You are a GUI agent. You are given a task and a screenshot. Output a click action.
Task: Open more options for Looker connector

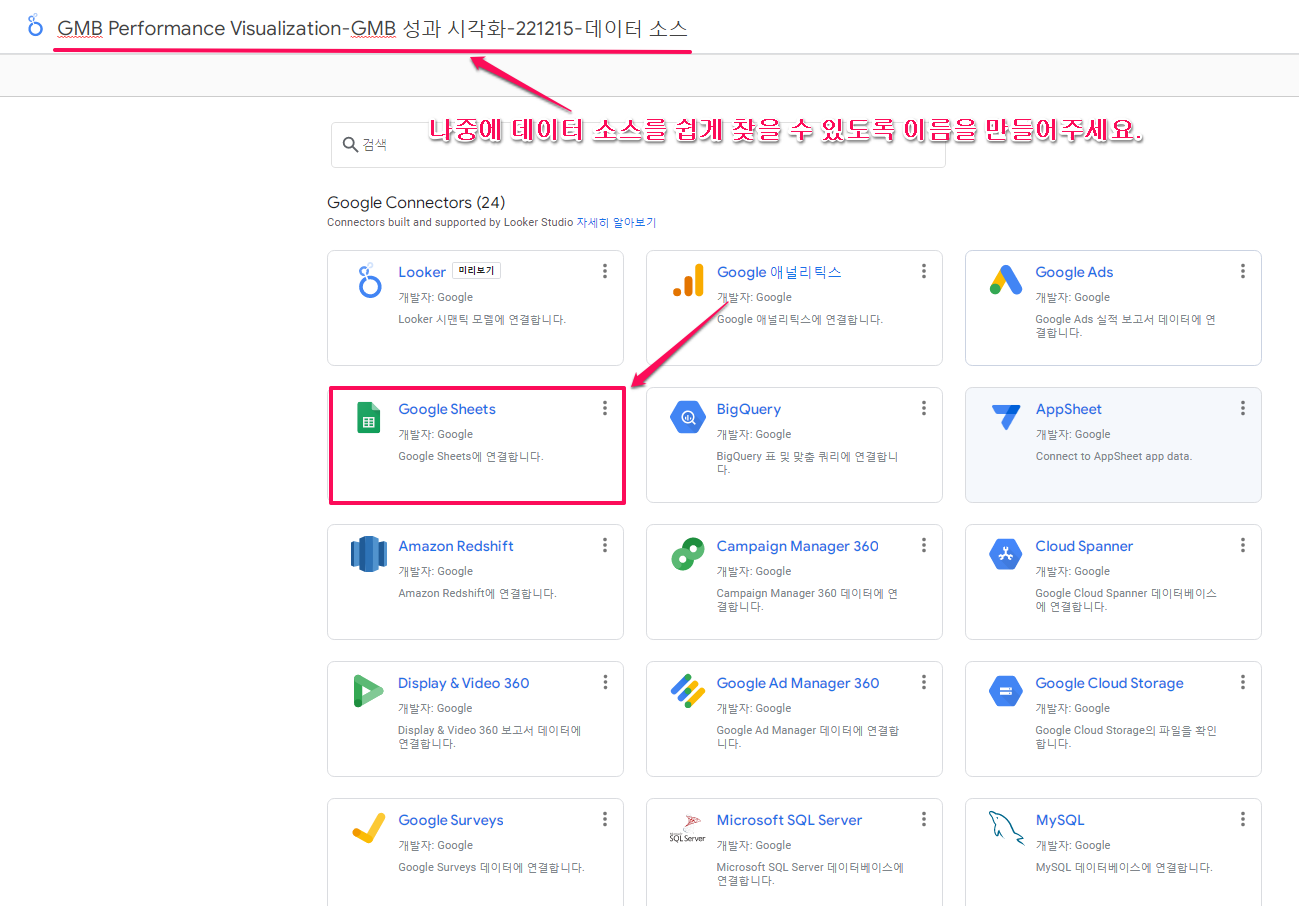click(x=605, y=271)
